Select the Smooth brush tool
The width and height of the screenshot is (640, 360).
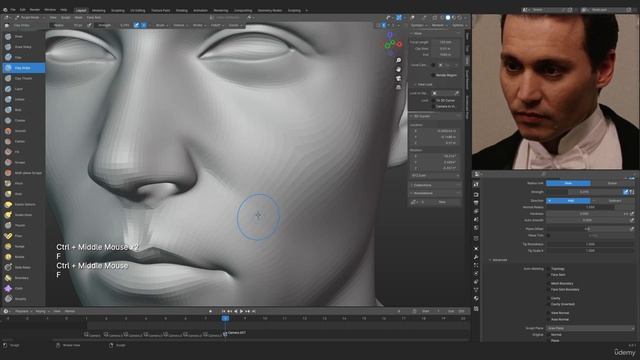(x=23, y=131)
